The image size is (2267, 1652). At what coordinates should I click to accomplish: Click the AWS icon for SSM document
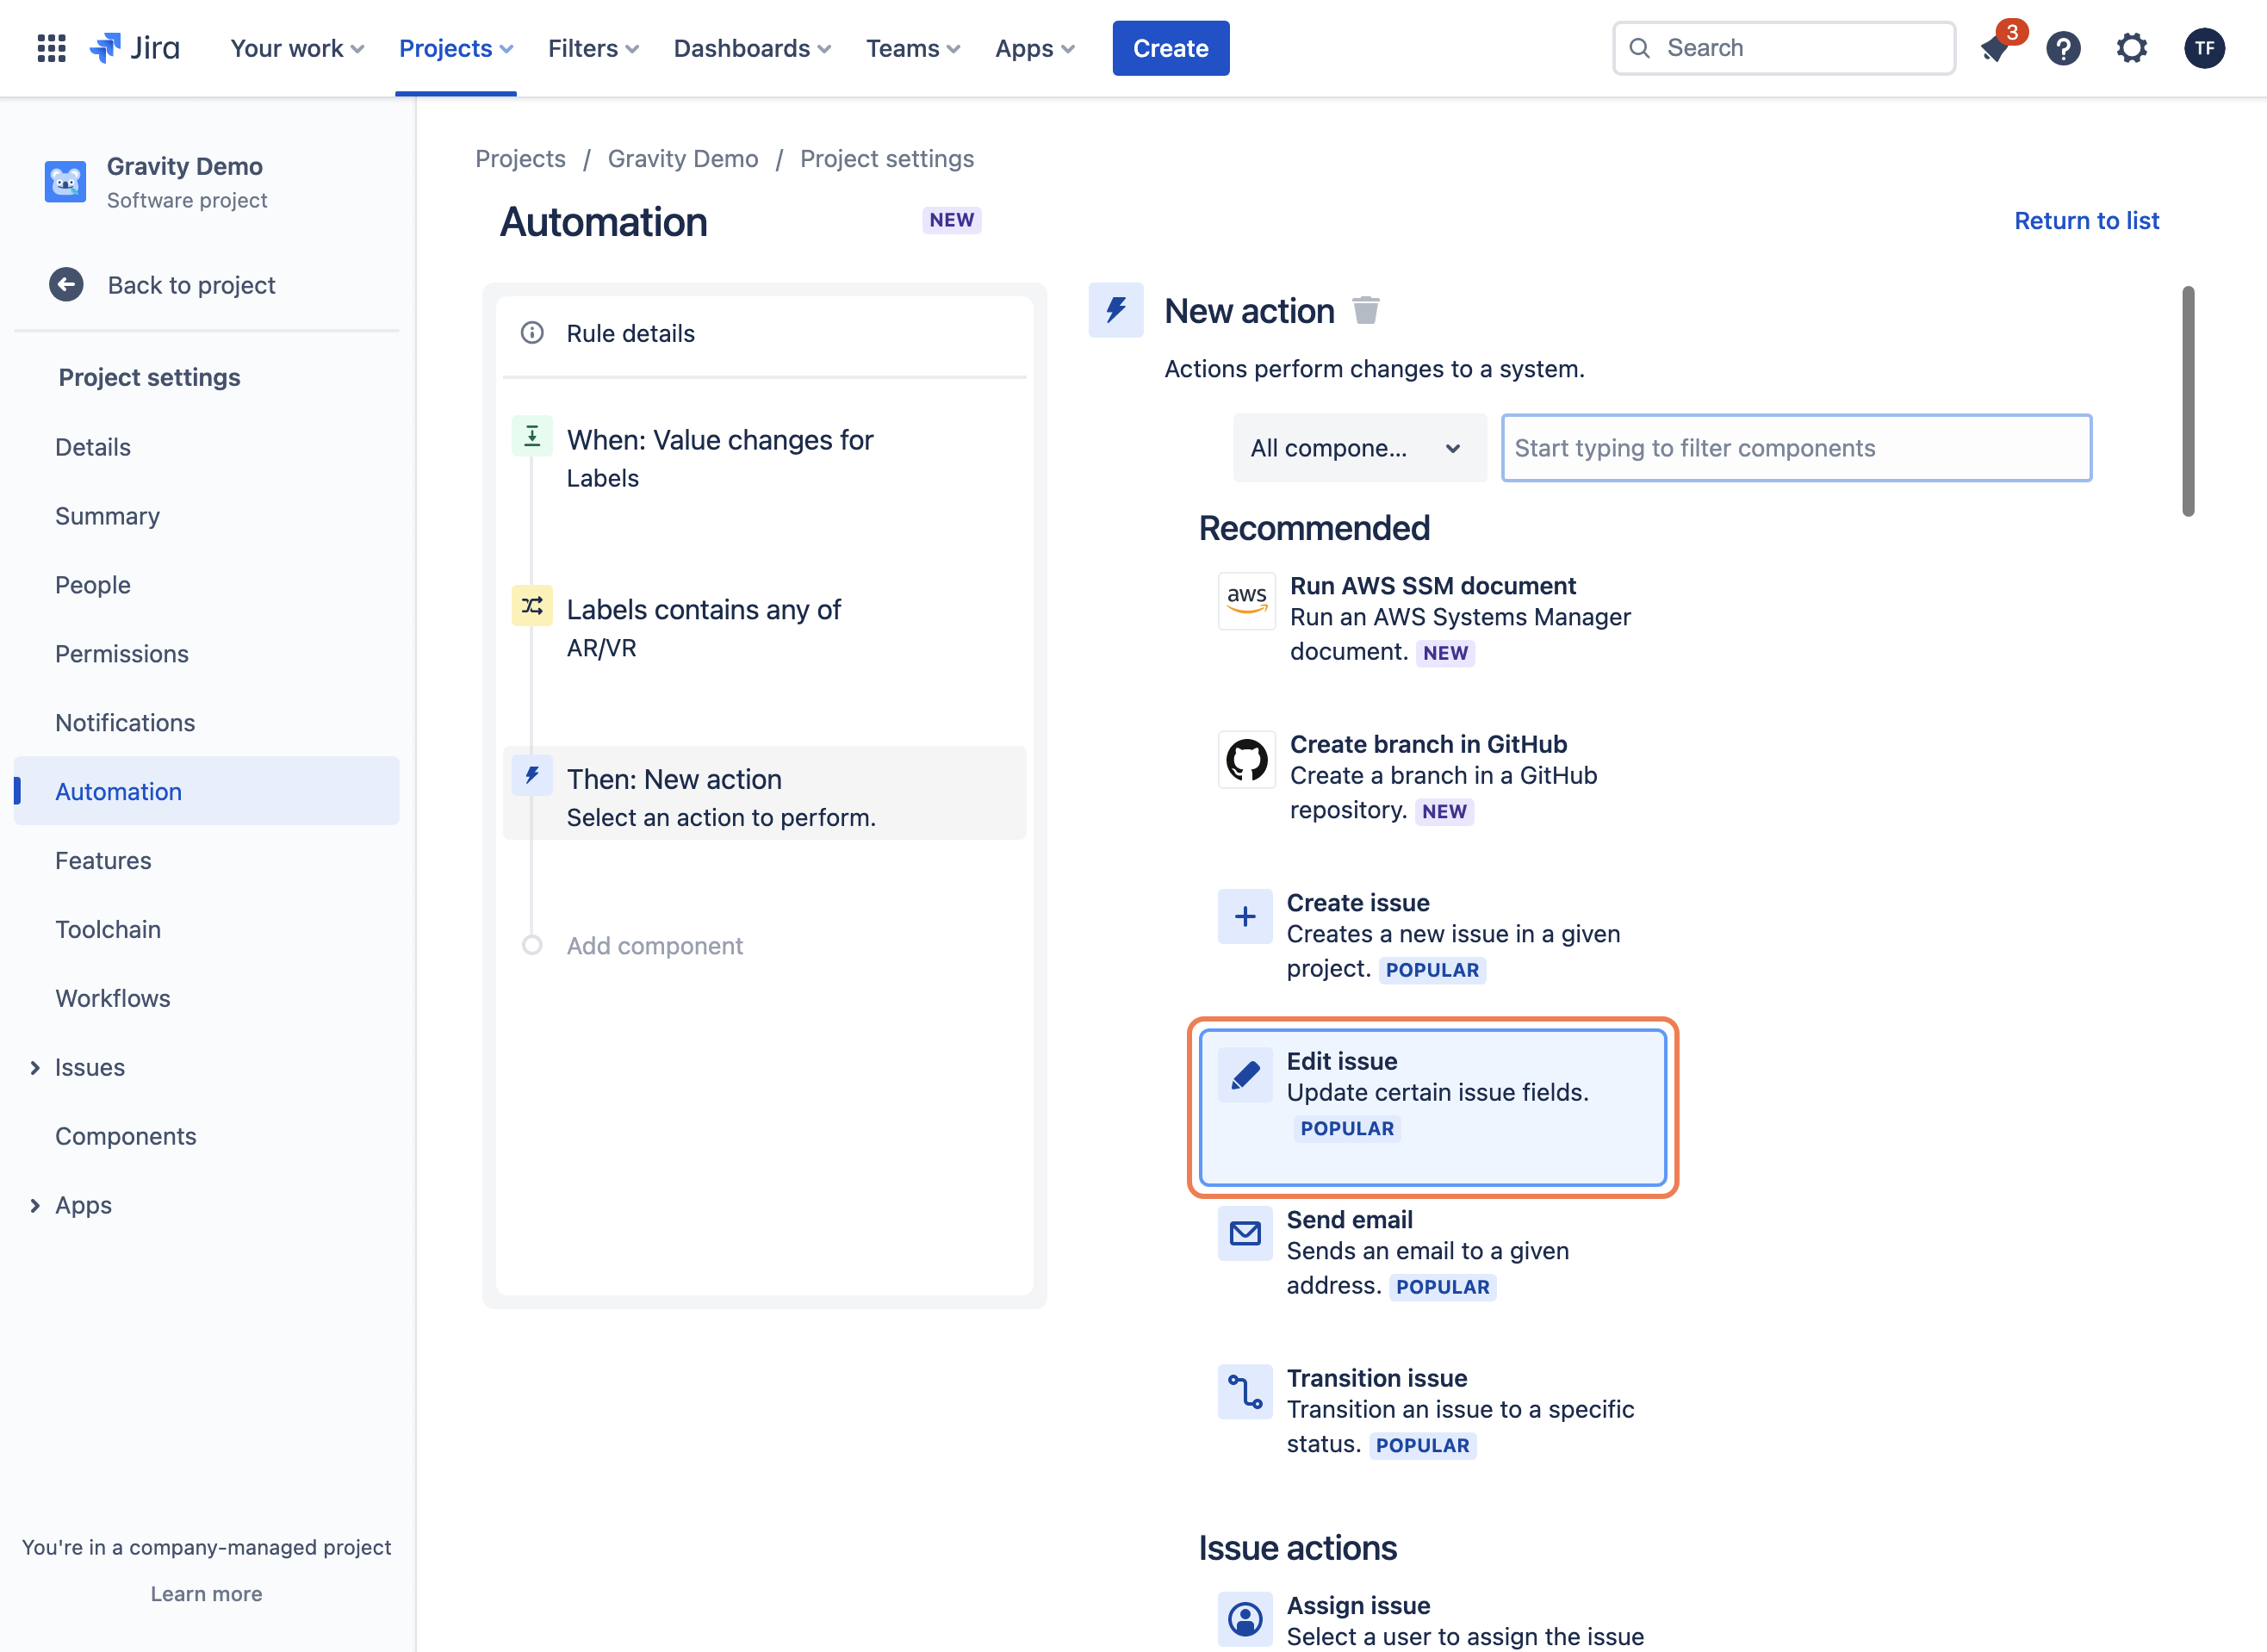tap(1246, 601)
